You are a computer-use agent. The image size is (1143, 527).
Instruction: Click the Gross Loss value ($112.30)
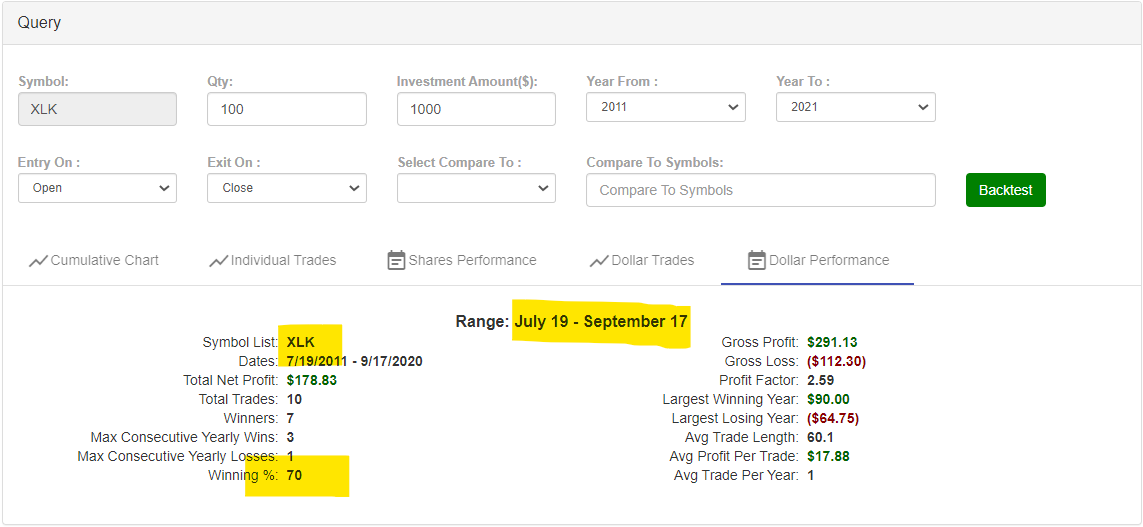click(x=836, y=361)
